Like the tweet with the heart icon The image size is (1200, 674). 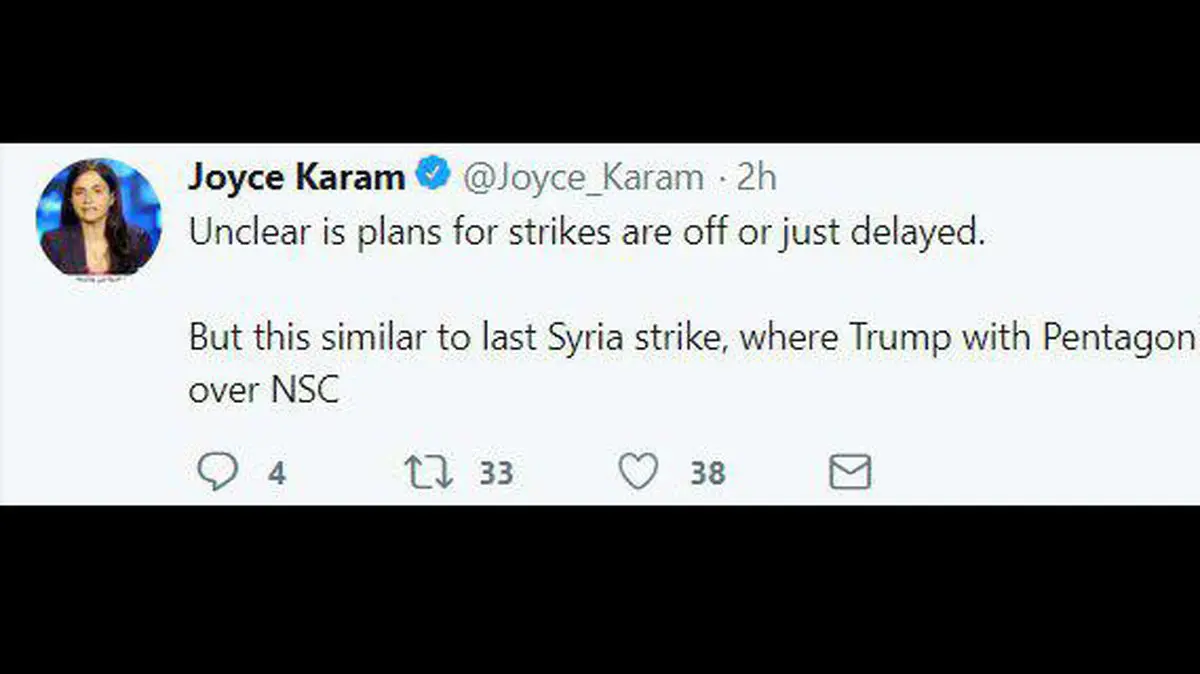pos(638,472)
